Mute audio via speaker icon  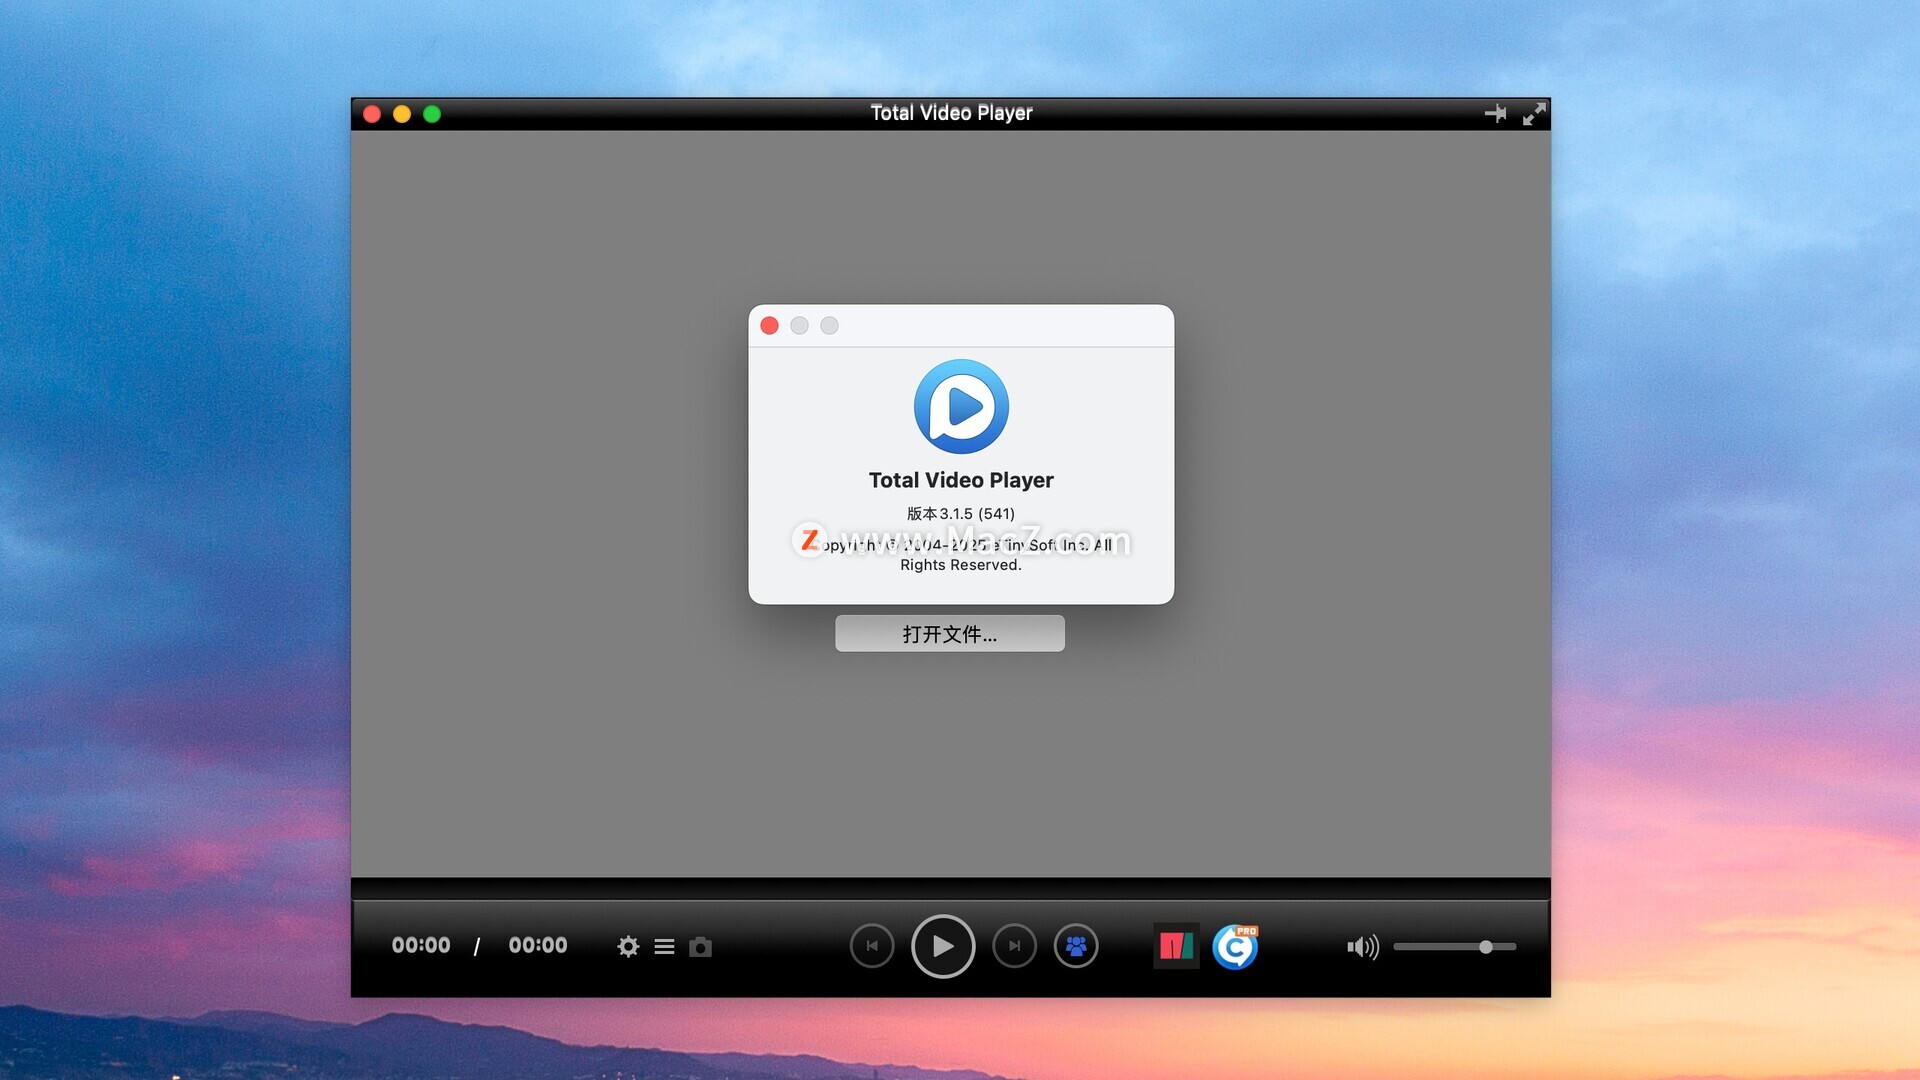(1362, 946)
